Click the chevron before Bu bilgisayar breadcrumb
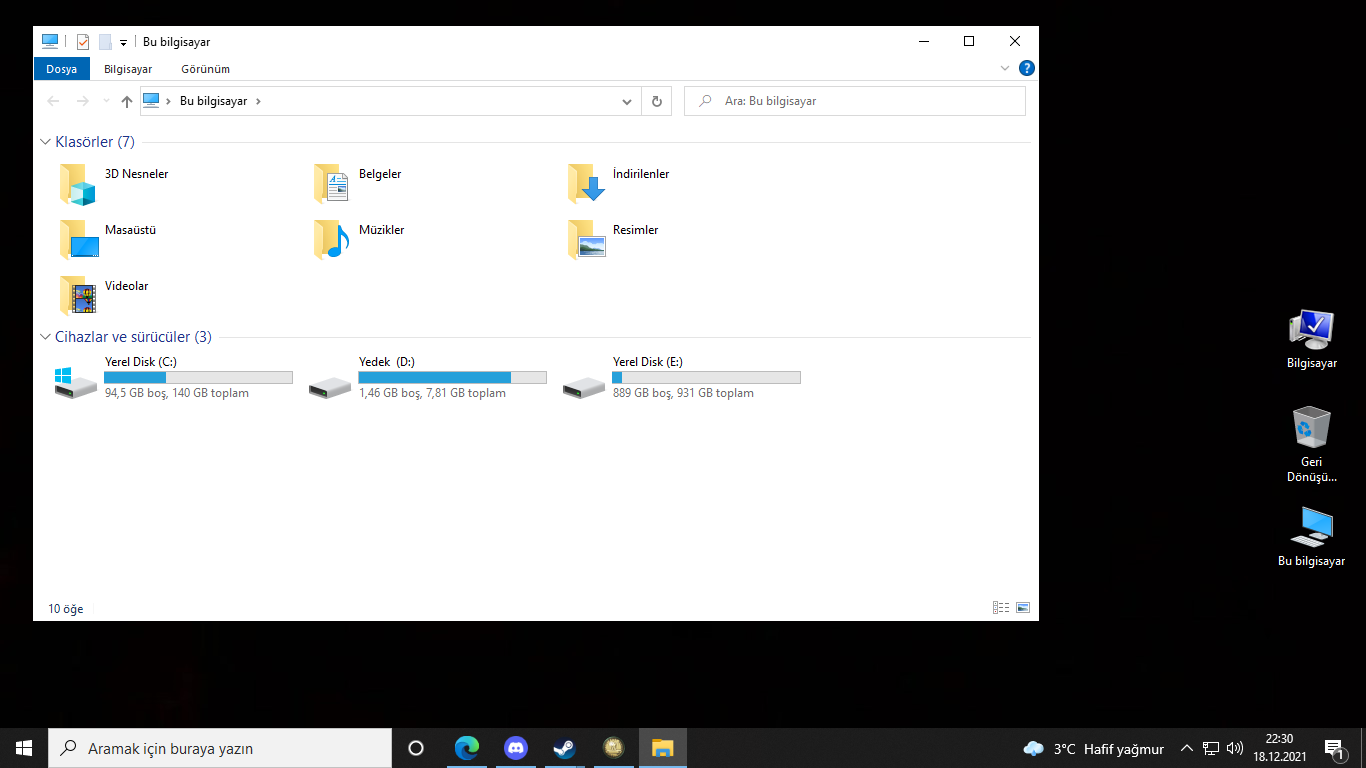 pos(168,101)
